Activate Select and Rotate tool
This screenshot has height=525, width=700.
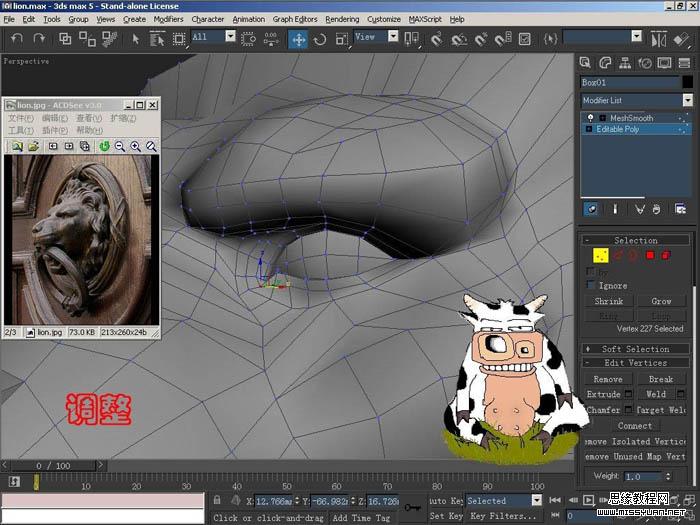click(320, 39)
